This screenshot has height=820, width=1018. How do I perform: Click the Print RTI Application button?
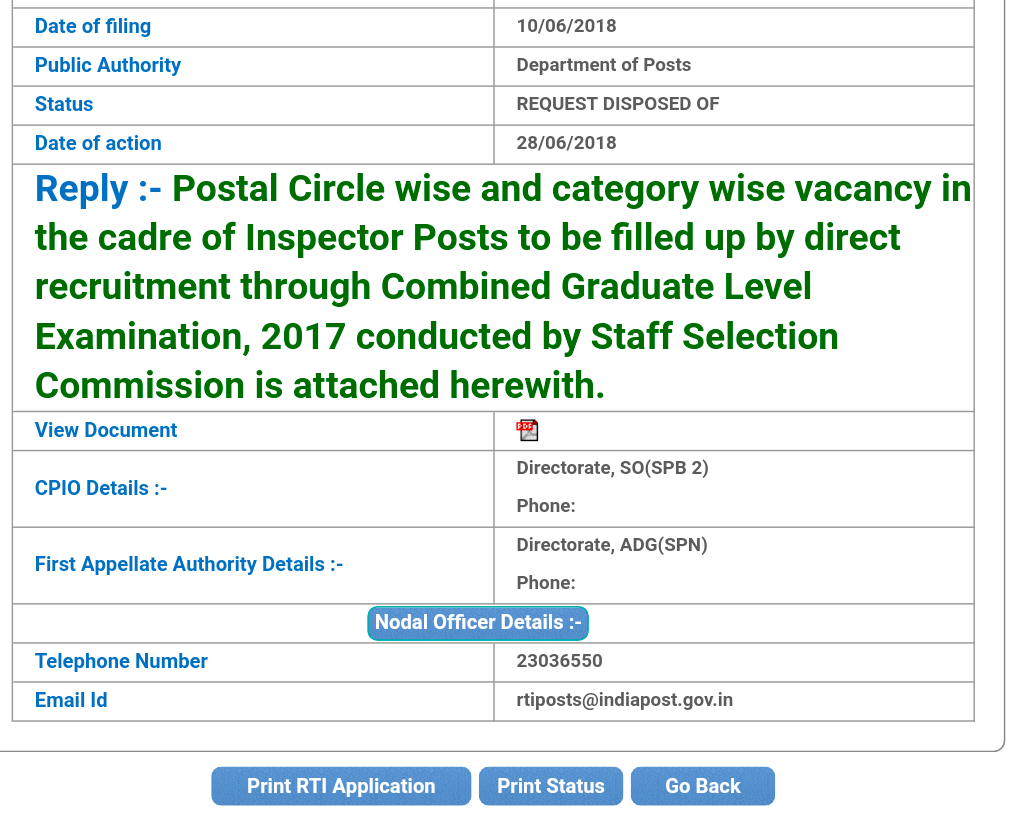click(341, 786)
